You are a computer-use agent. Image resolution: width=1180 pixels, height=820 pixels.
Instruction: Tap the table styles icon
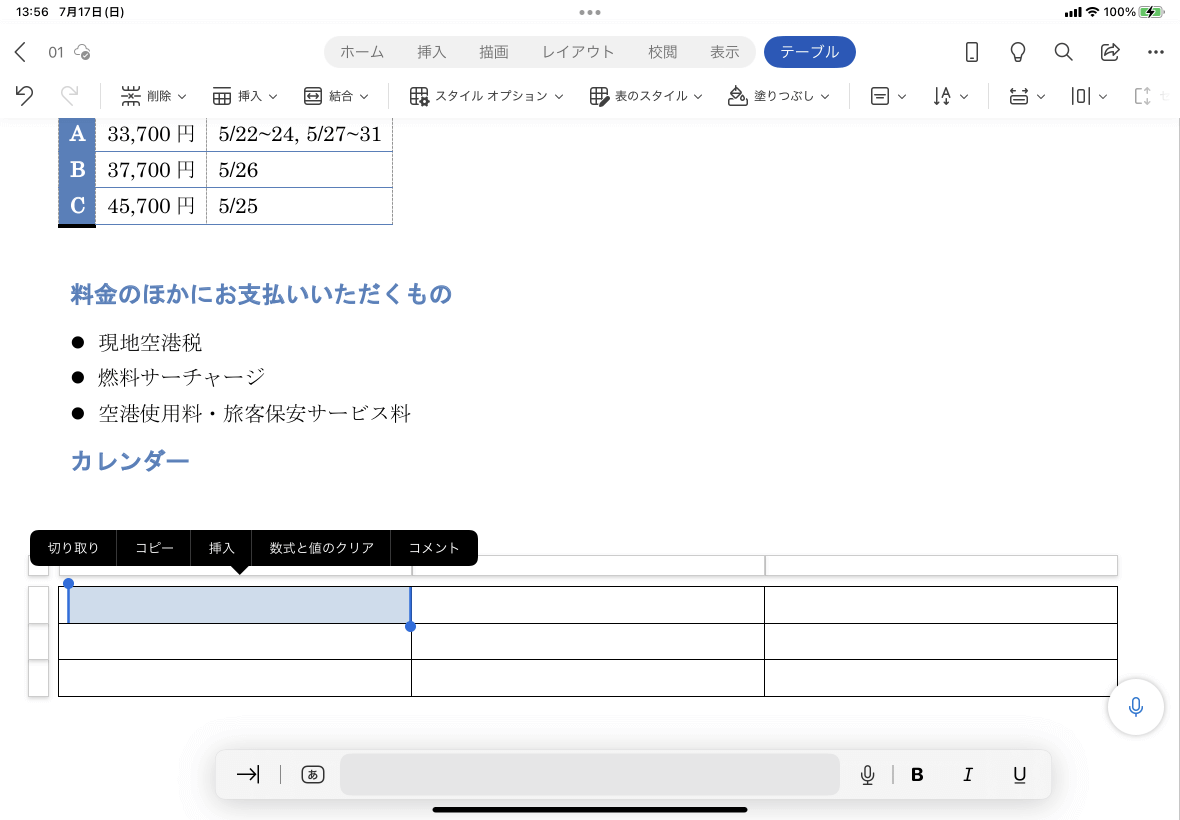(x=599, y=96)
